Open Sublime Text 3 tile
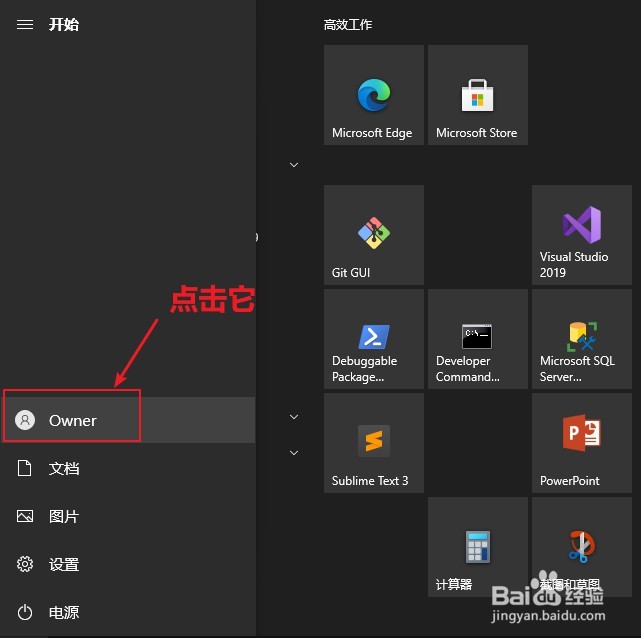Viewport: 641px width, 638px height. click(374, 443)
